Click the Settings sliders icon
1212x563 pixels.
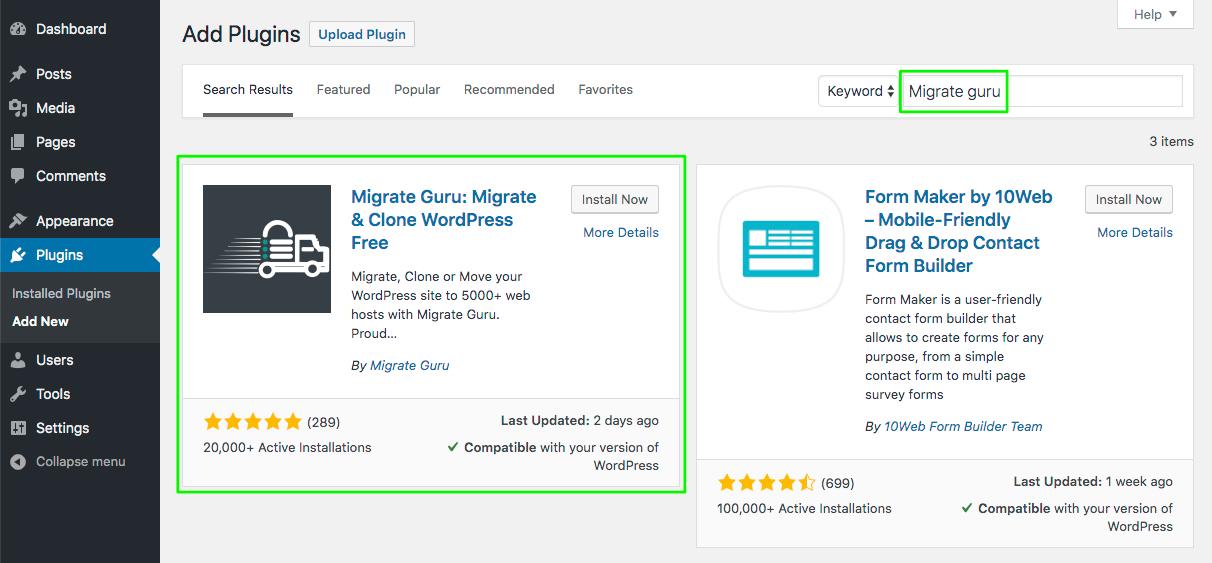click(18, 428)
